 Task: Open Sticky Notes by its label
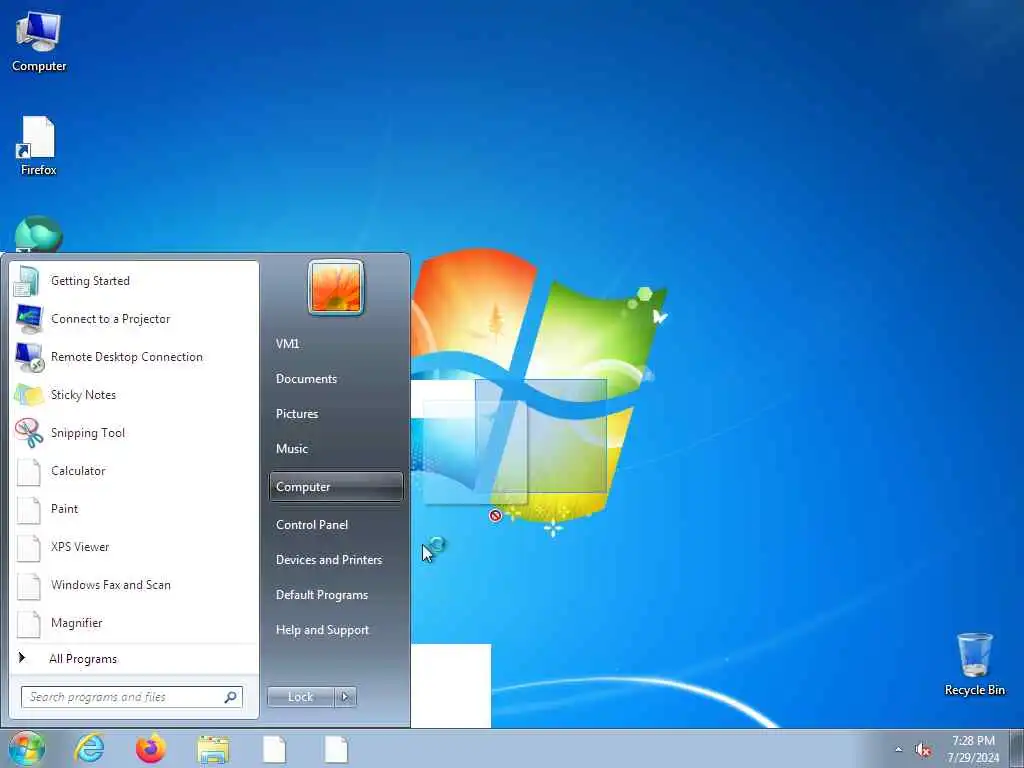pos(83,395)
